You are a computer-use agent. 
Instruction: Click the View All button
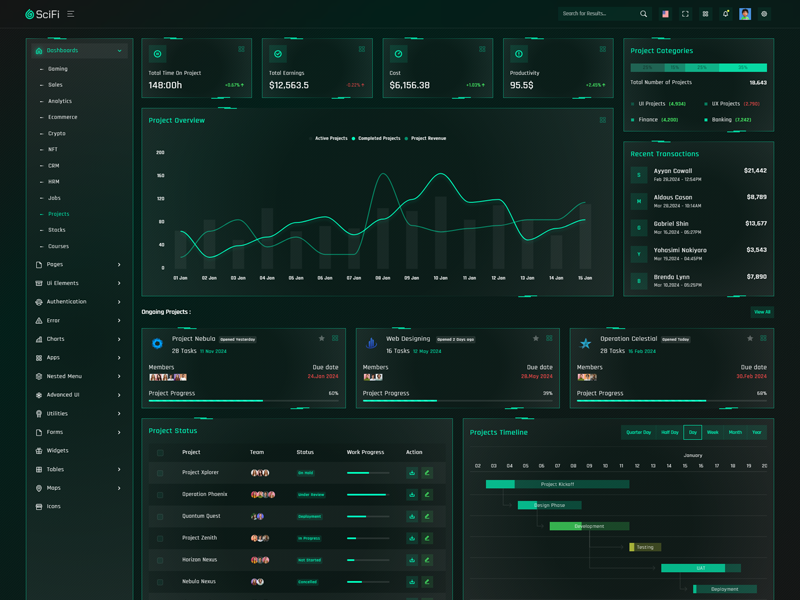pos(762,312)
